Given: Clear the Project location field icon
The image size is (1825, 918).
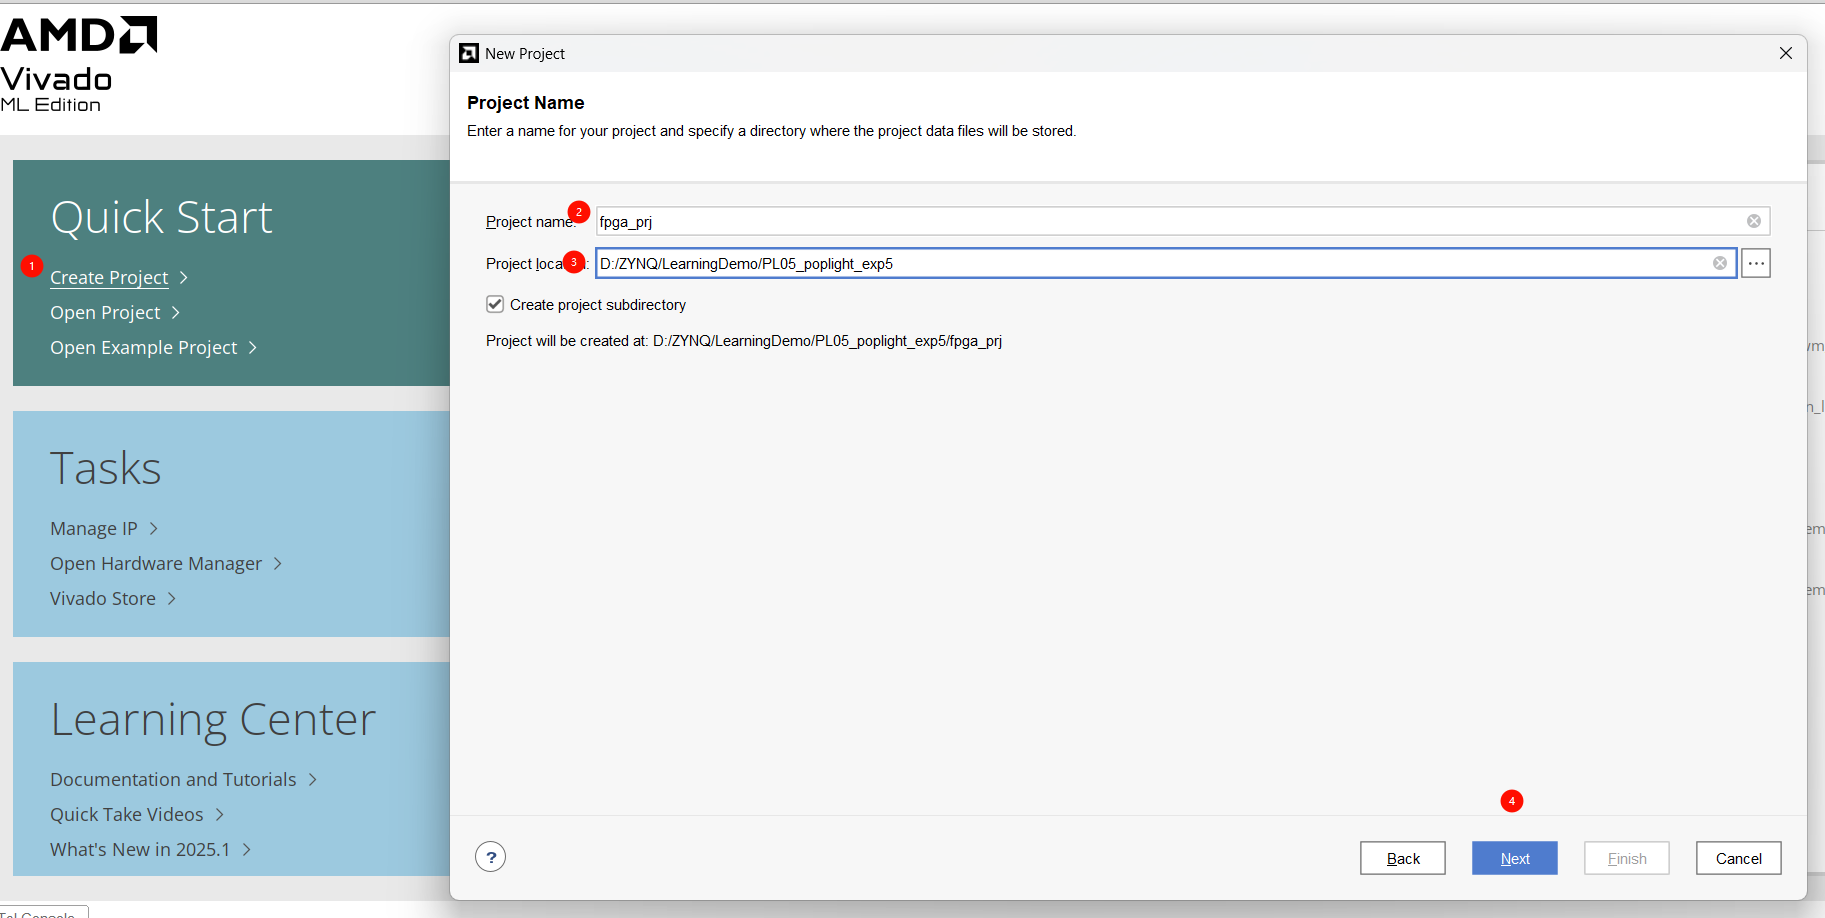Looking at the screenshot, I should click(1719, 263).
